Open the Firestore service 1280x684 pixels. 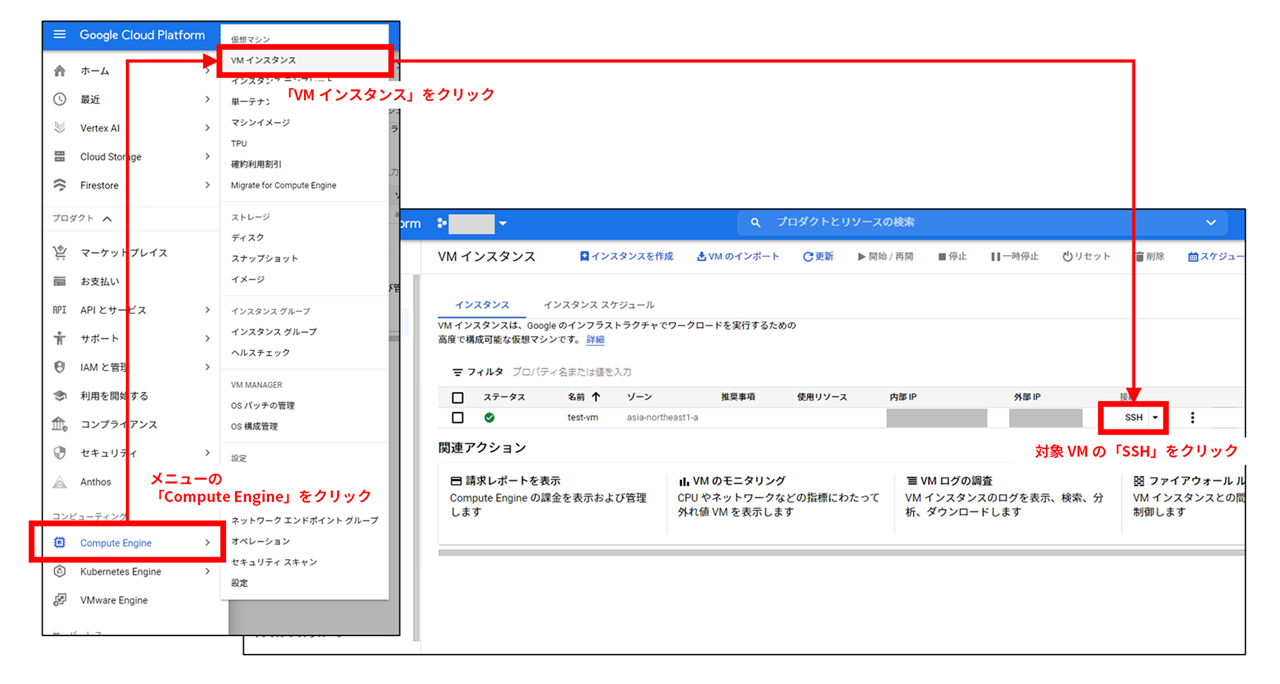[x=98, y=185]
